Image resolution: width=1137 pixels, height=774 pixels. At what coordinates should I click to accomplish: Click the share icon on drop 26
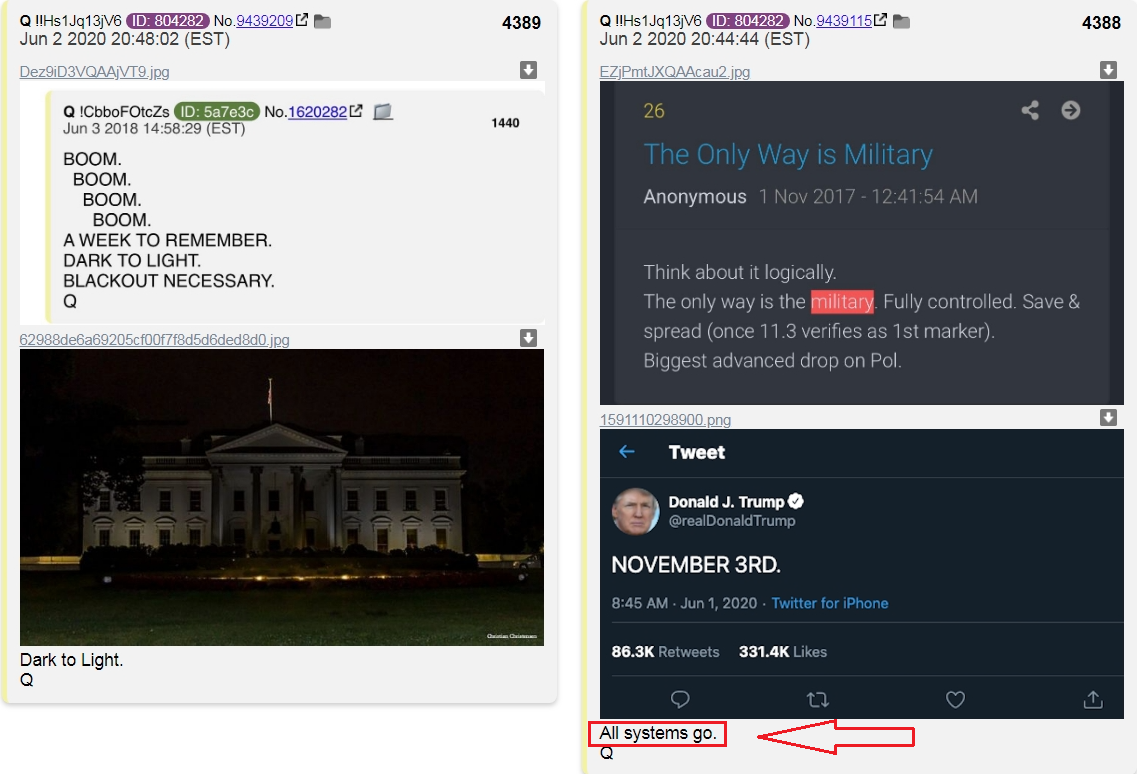[x=1030, y=110]
